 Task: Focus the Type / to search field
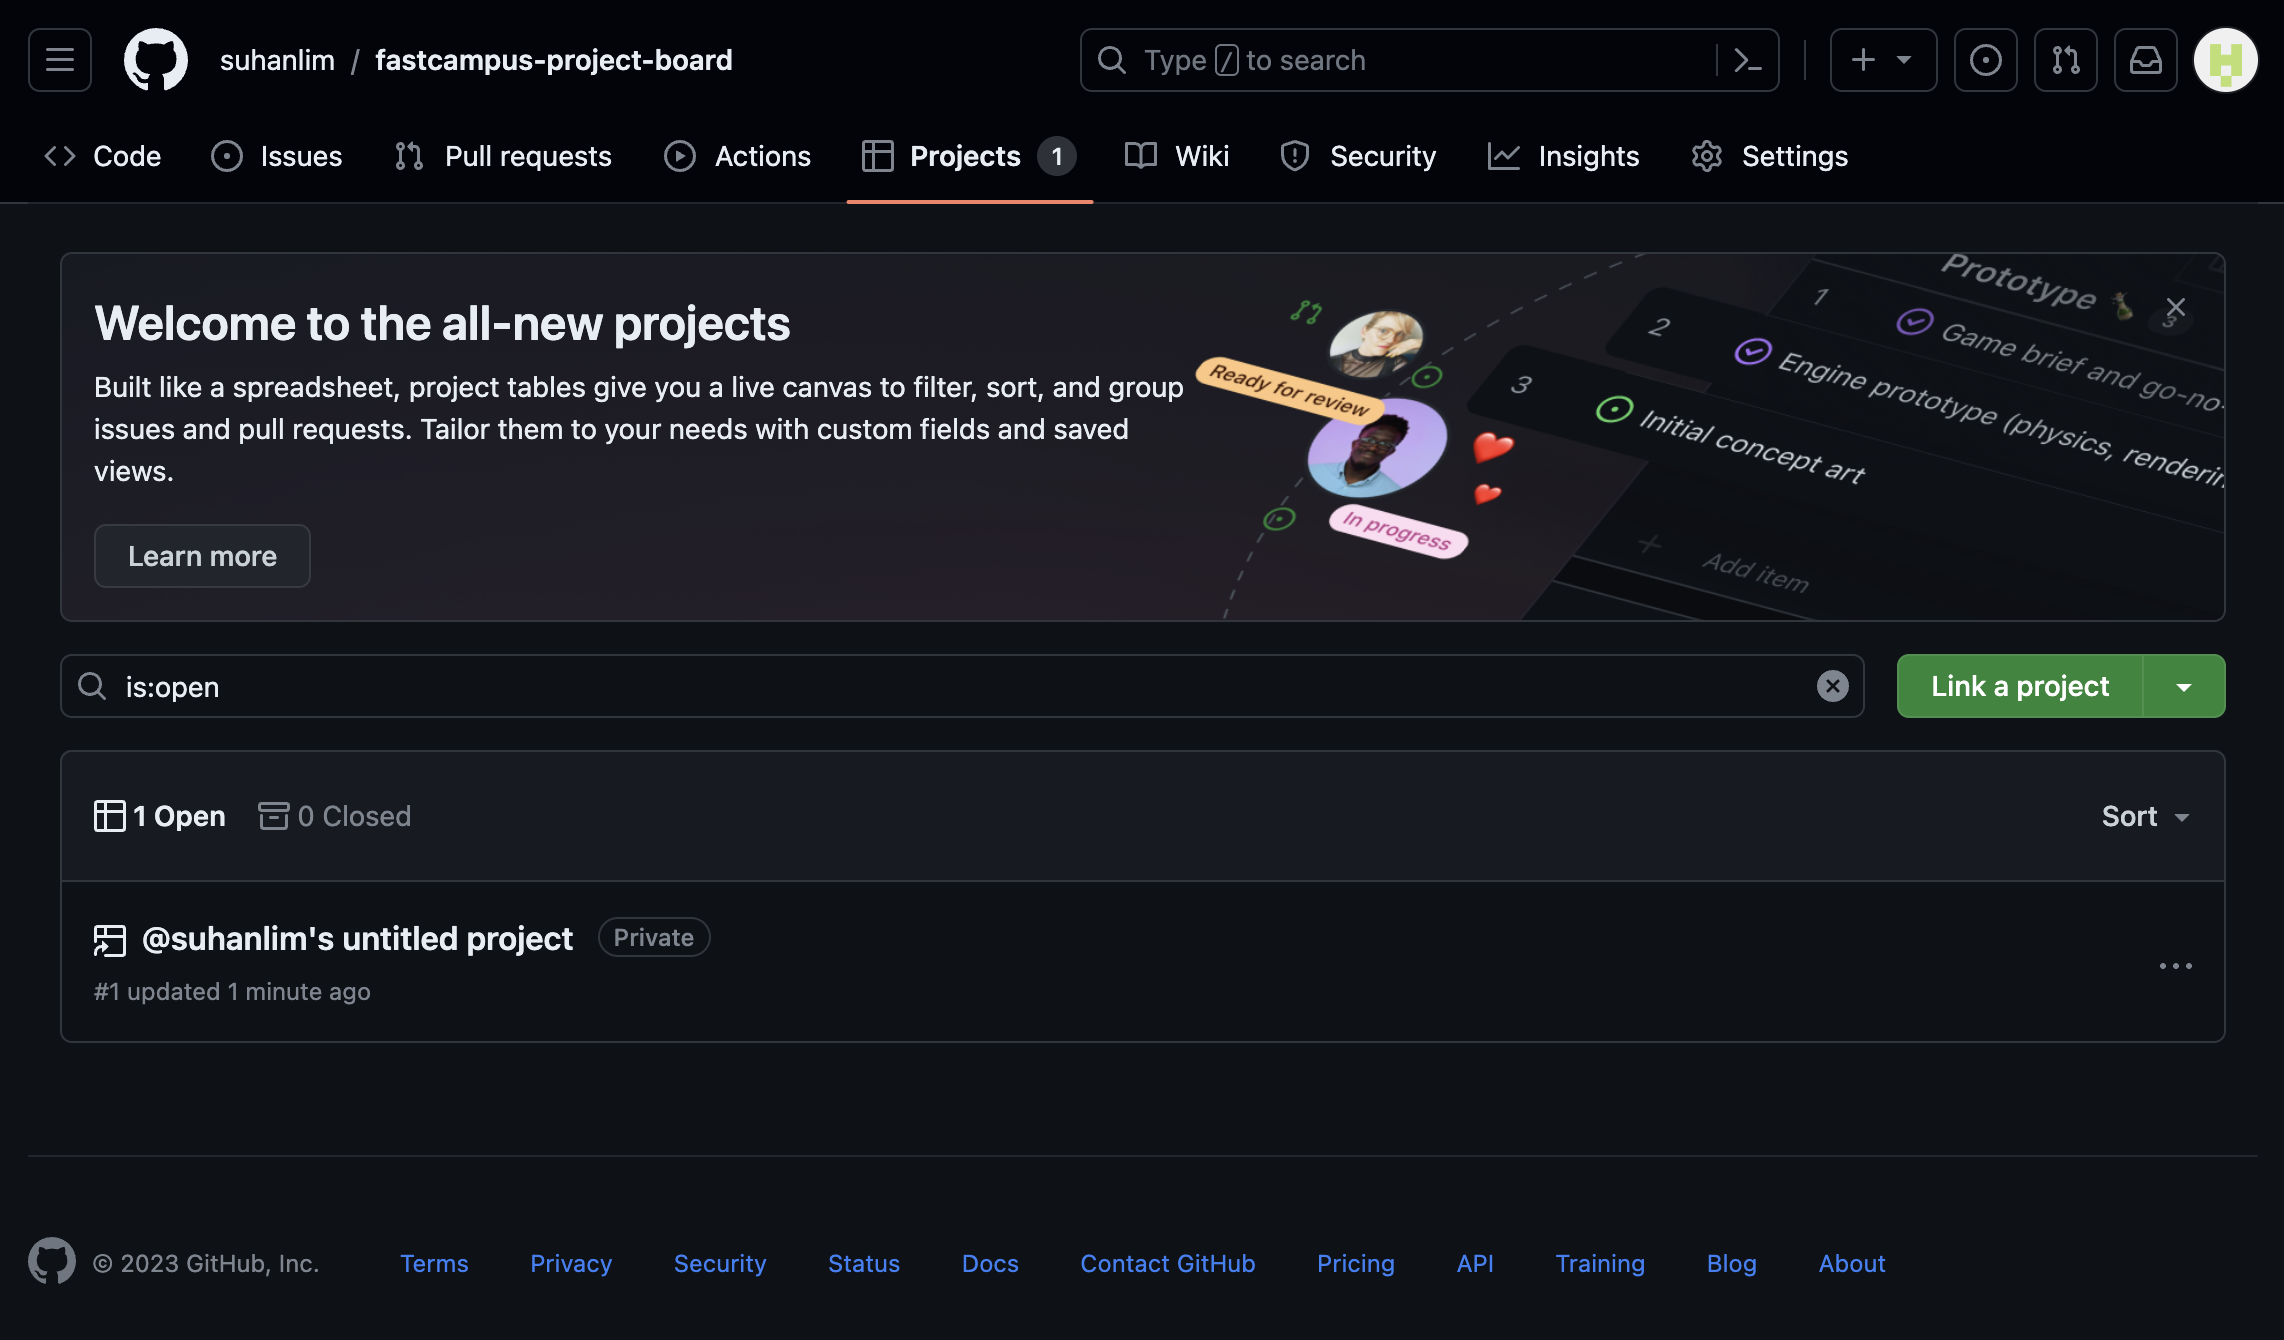[1400, 60]
